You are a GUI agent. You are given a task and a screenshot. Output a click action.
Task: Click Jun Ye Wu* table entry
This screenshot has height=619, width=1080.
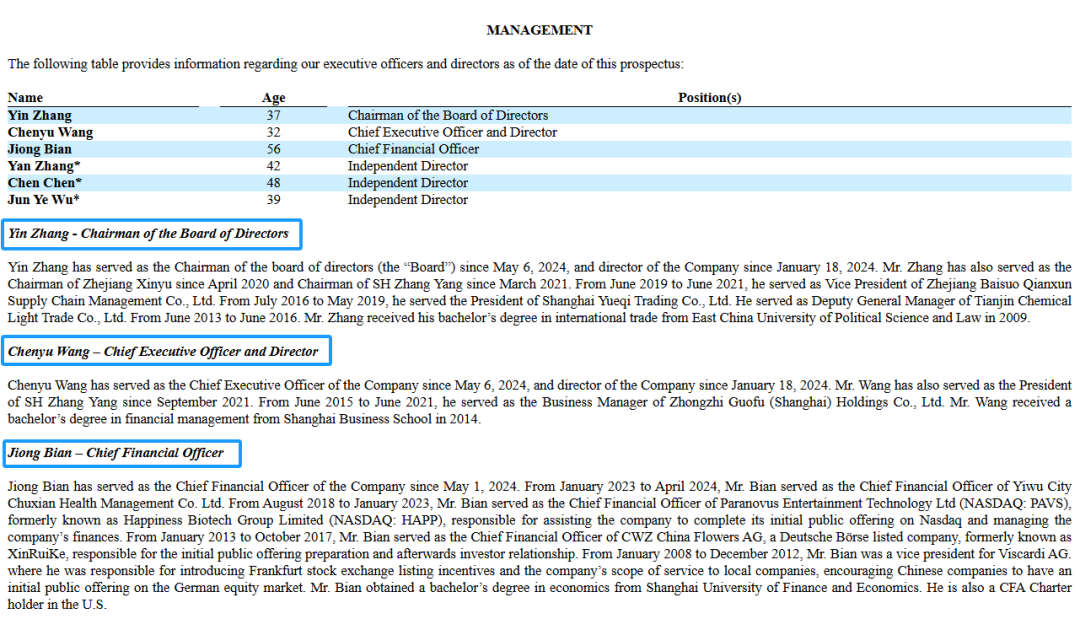pos(45,200)
